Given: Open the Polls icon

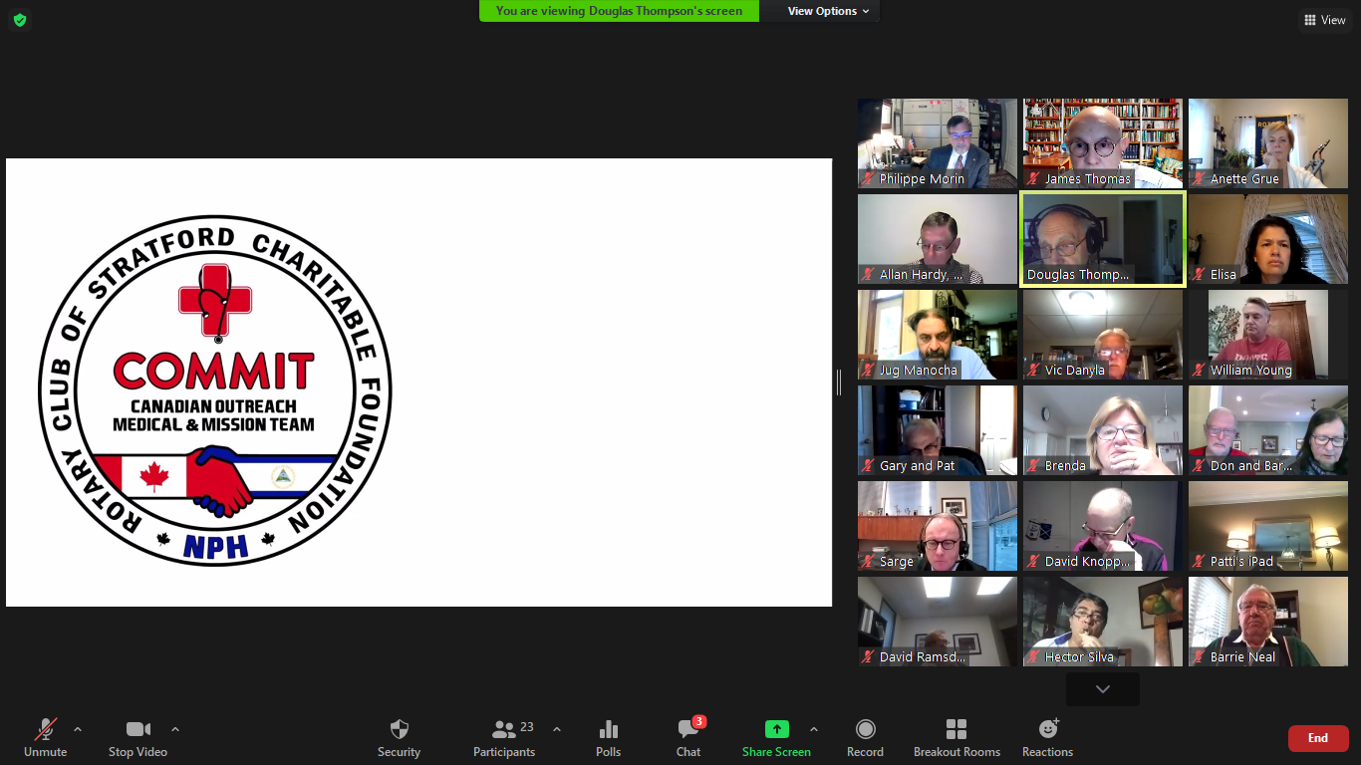Looking at the screenshot, I should click(x=608, y=729).
